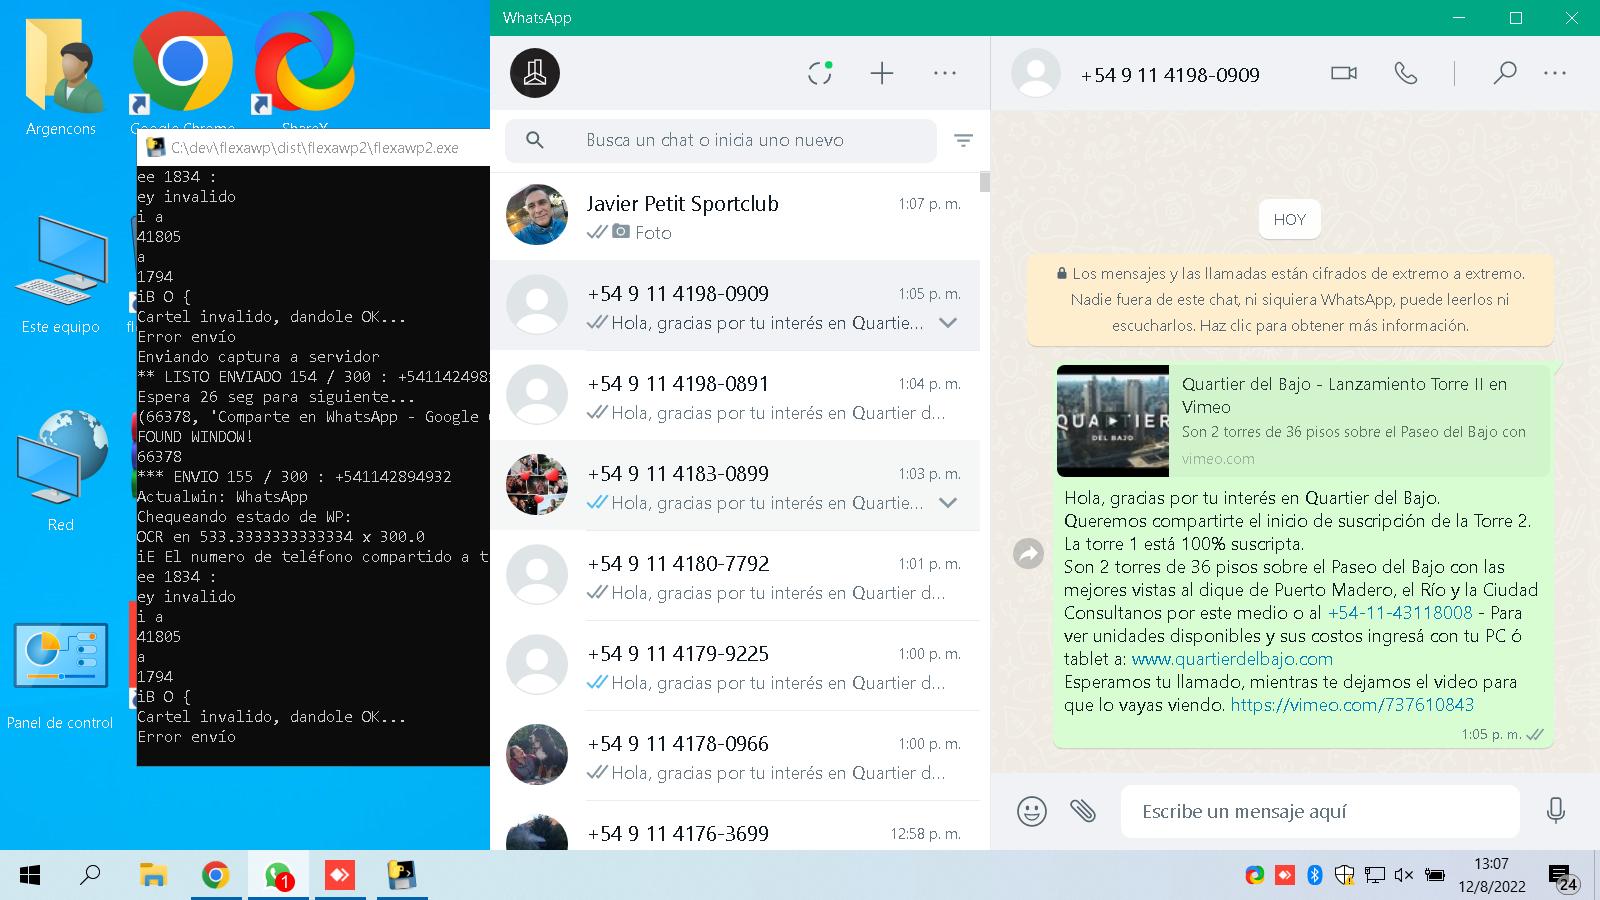Open chat +54 9 11 4198-0891

point(735,395)
